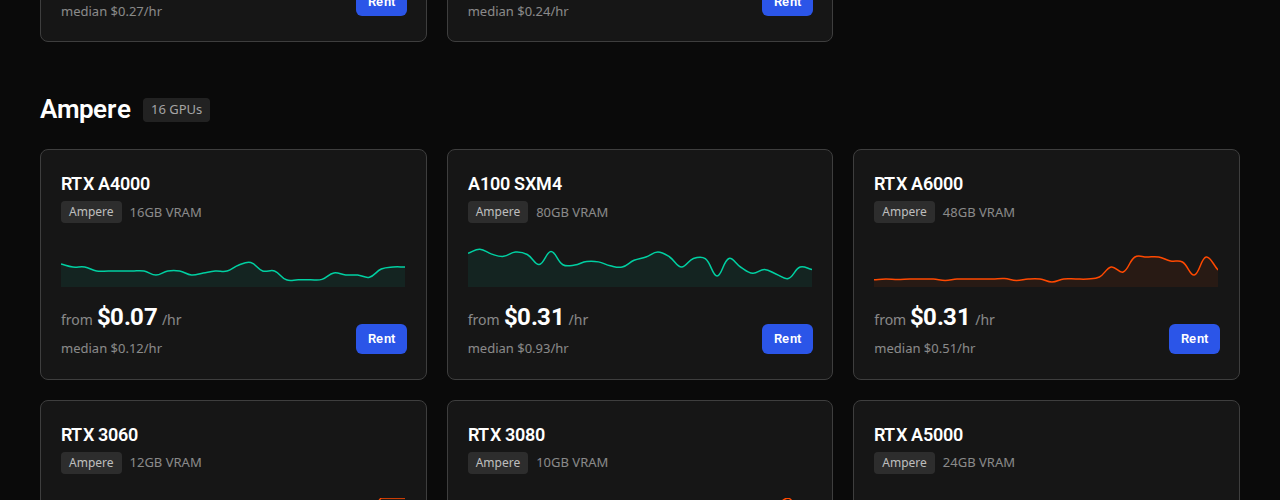Rent the RTX A4000 GPU
Image resolution: width=1280 pixels, height=500 pixels.
(x=381, y=339)
